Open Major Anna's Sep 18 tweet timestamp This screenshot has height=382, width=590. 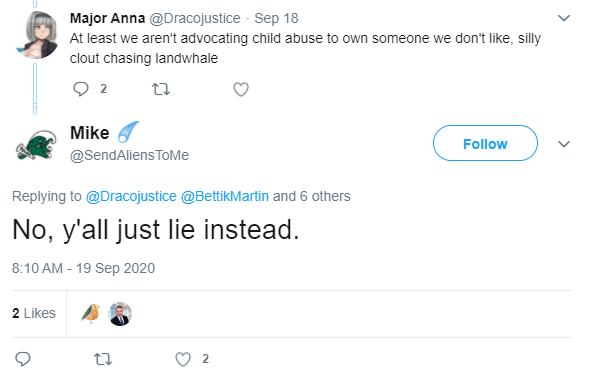pos(276,18)
